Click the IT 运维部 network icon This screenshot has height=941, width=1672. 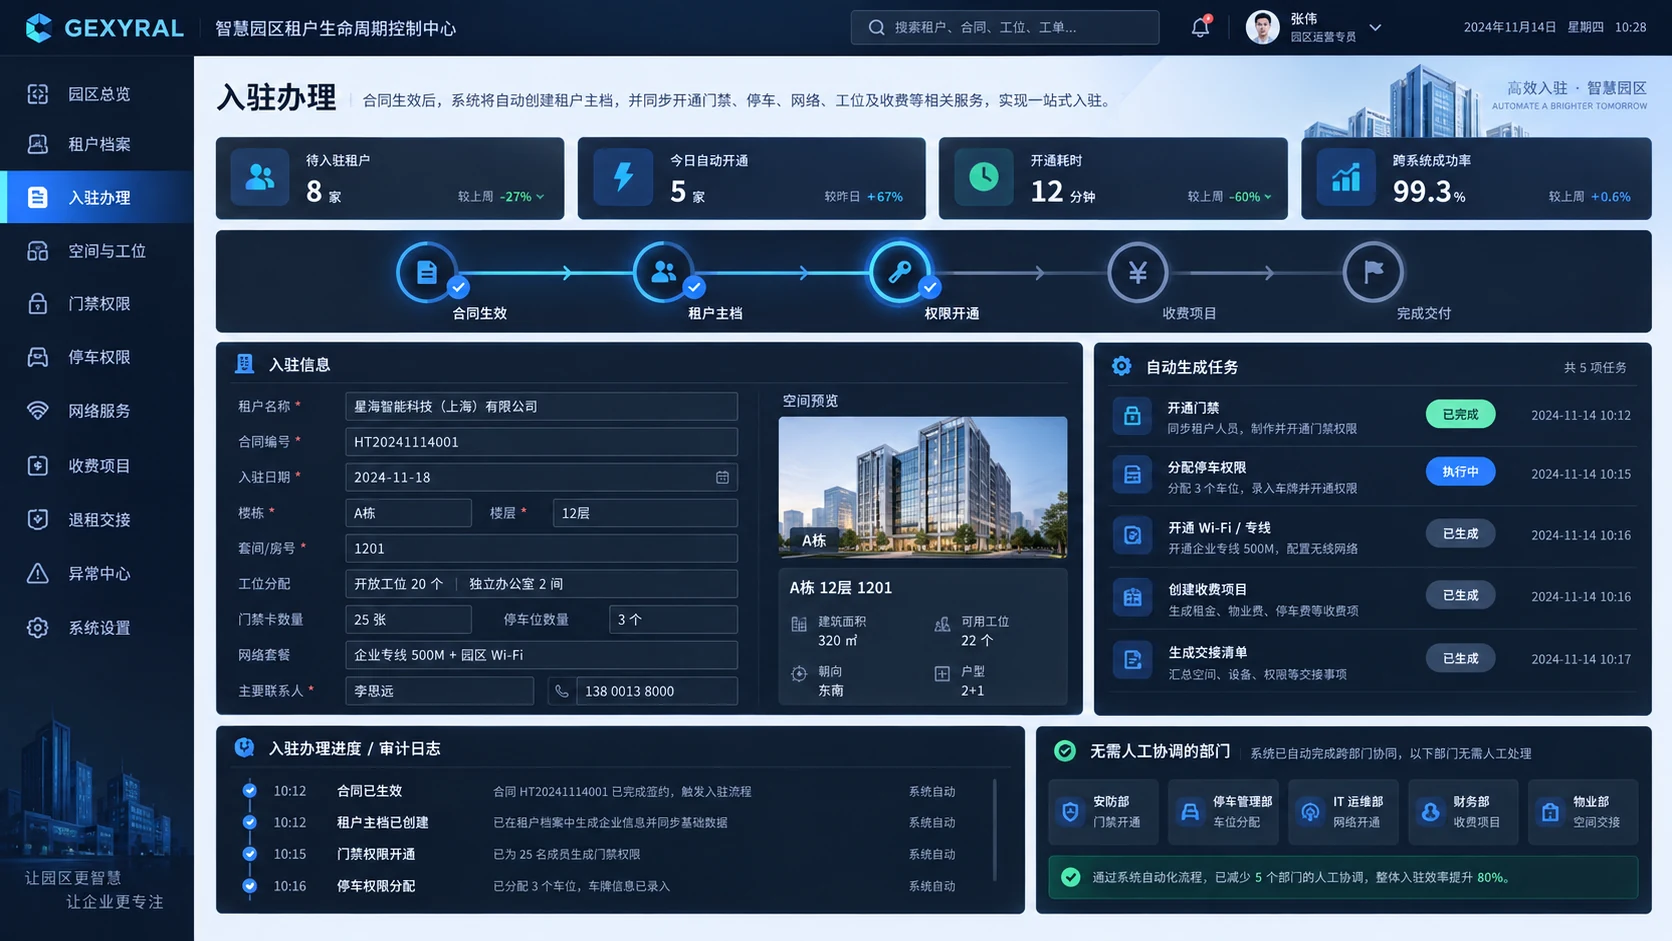pos(1310,812)
